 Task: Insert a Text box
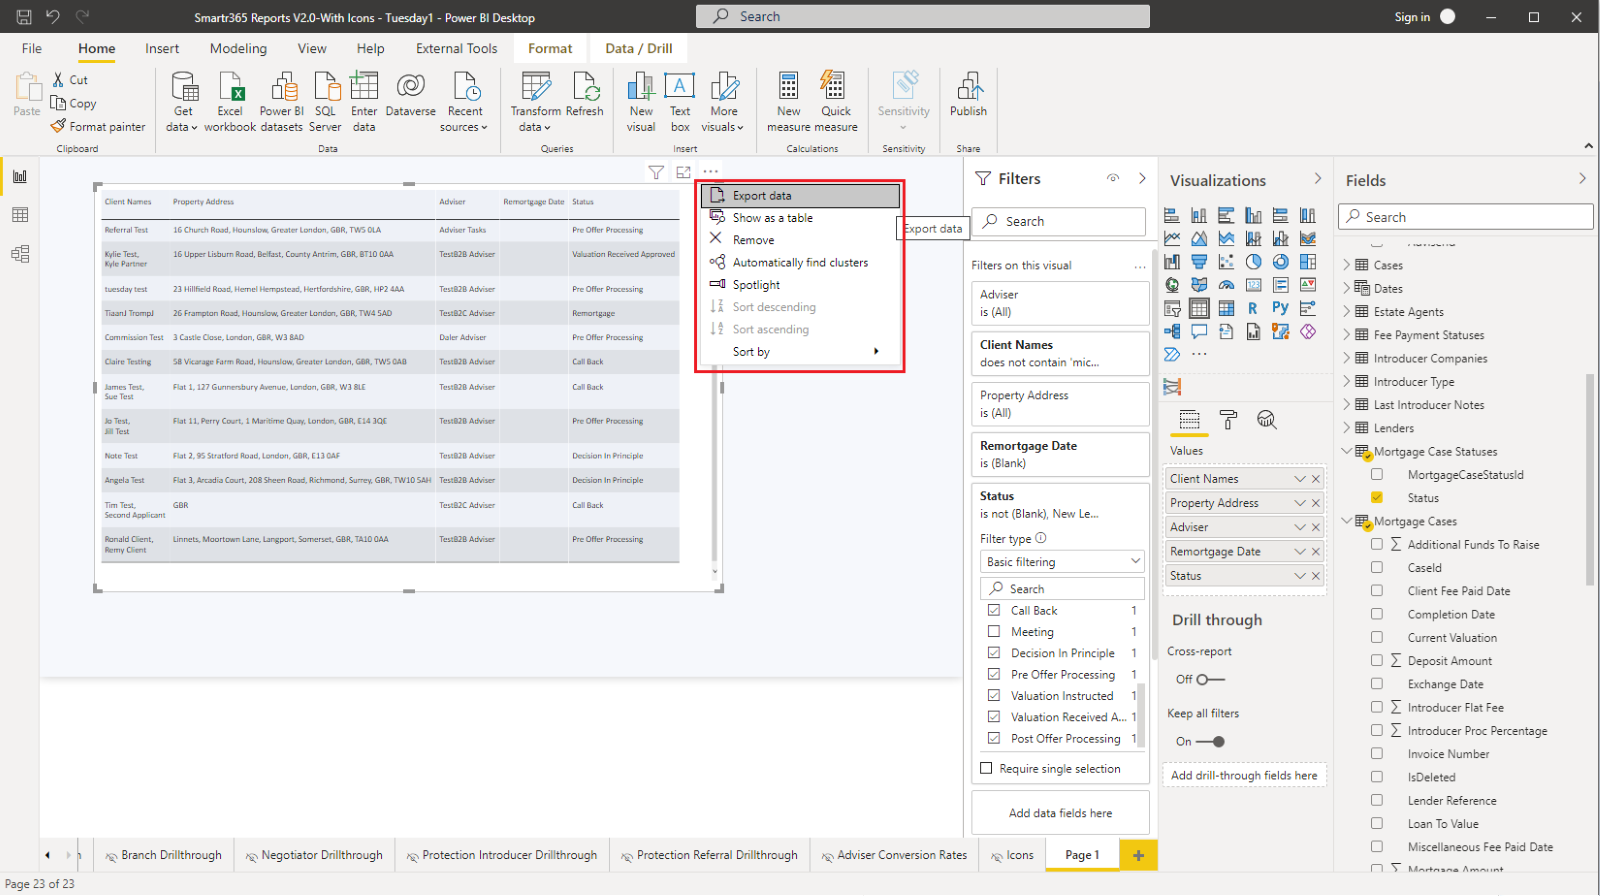pyautogui.click(x=680, y=101)
